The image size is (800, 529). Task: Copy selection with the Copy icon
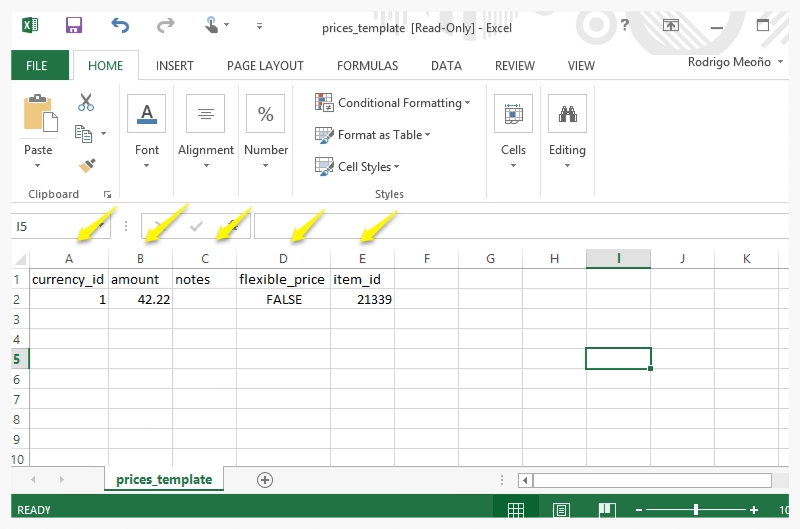[83, 134]
